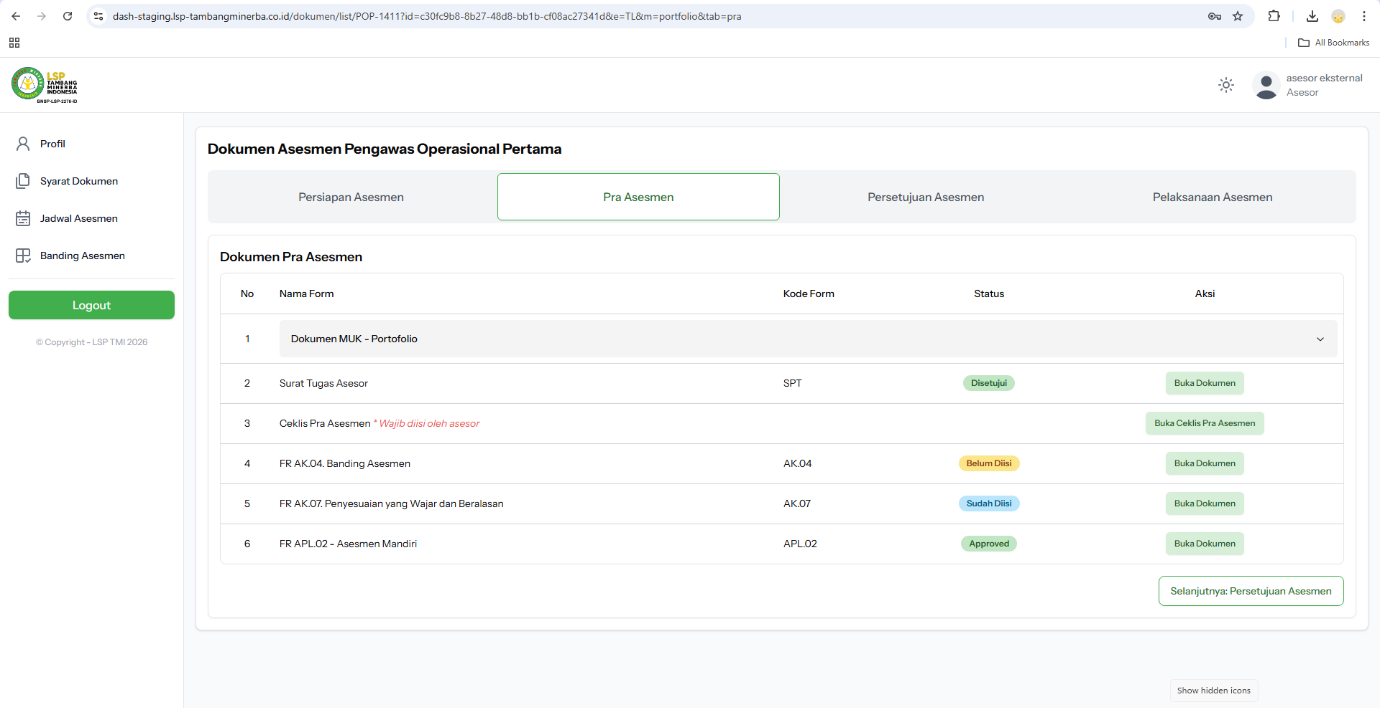Click the Sudah Diisi status badge
Viewport: 1380px width, 708px height.
(989, 503)
